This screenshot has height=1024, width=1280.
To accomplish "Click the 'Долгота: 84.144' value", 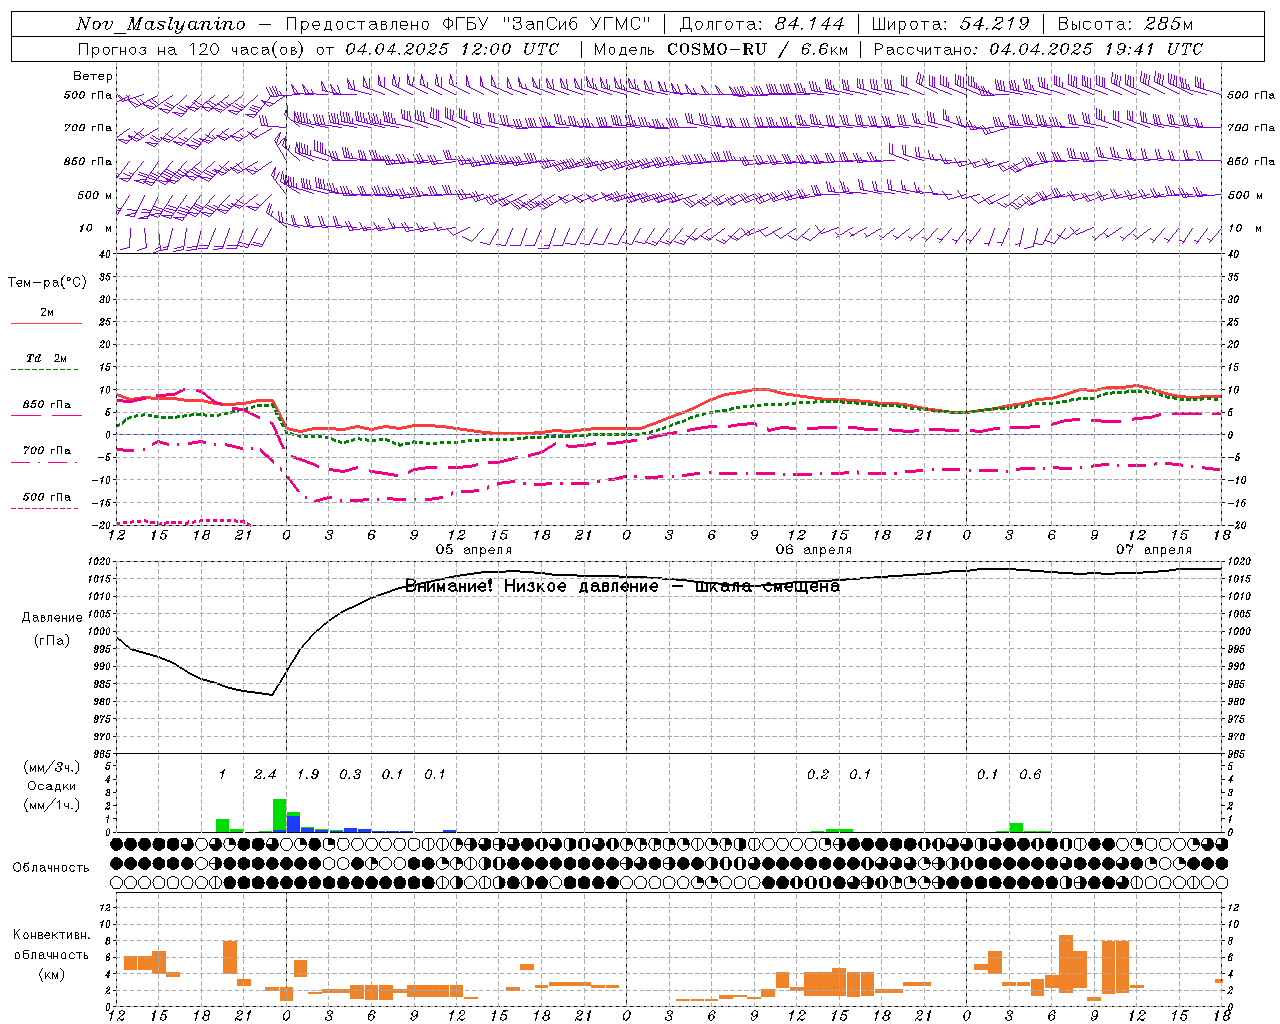I will [762, 24].
